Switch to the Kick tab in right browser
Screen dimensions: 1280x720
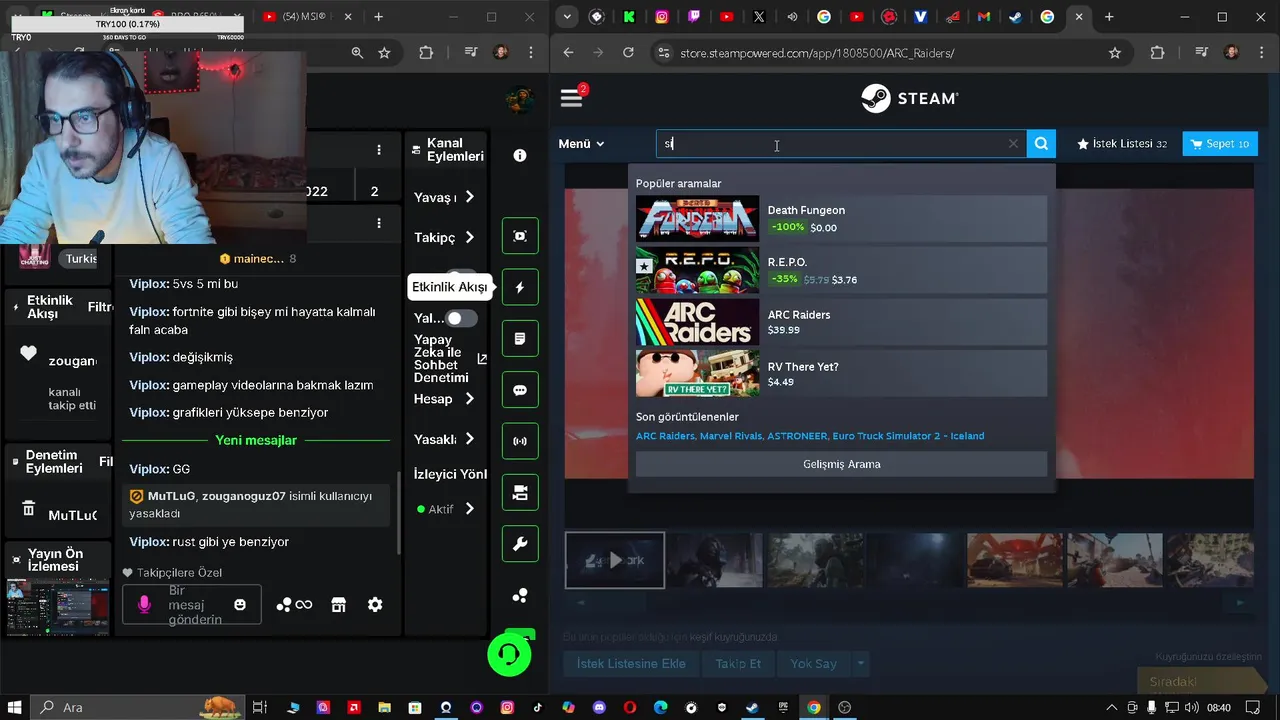(629, 17)
